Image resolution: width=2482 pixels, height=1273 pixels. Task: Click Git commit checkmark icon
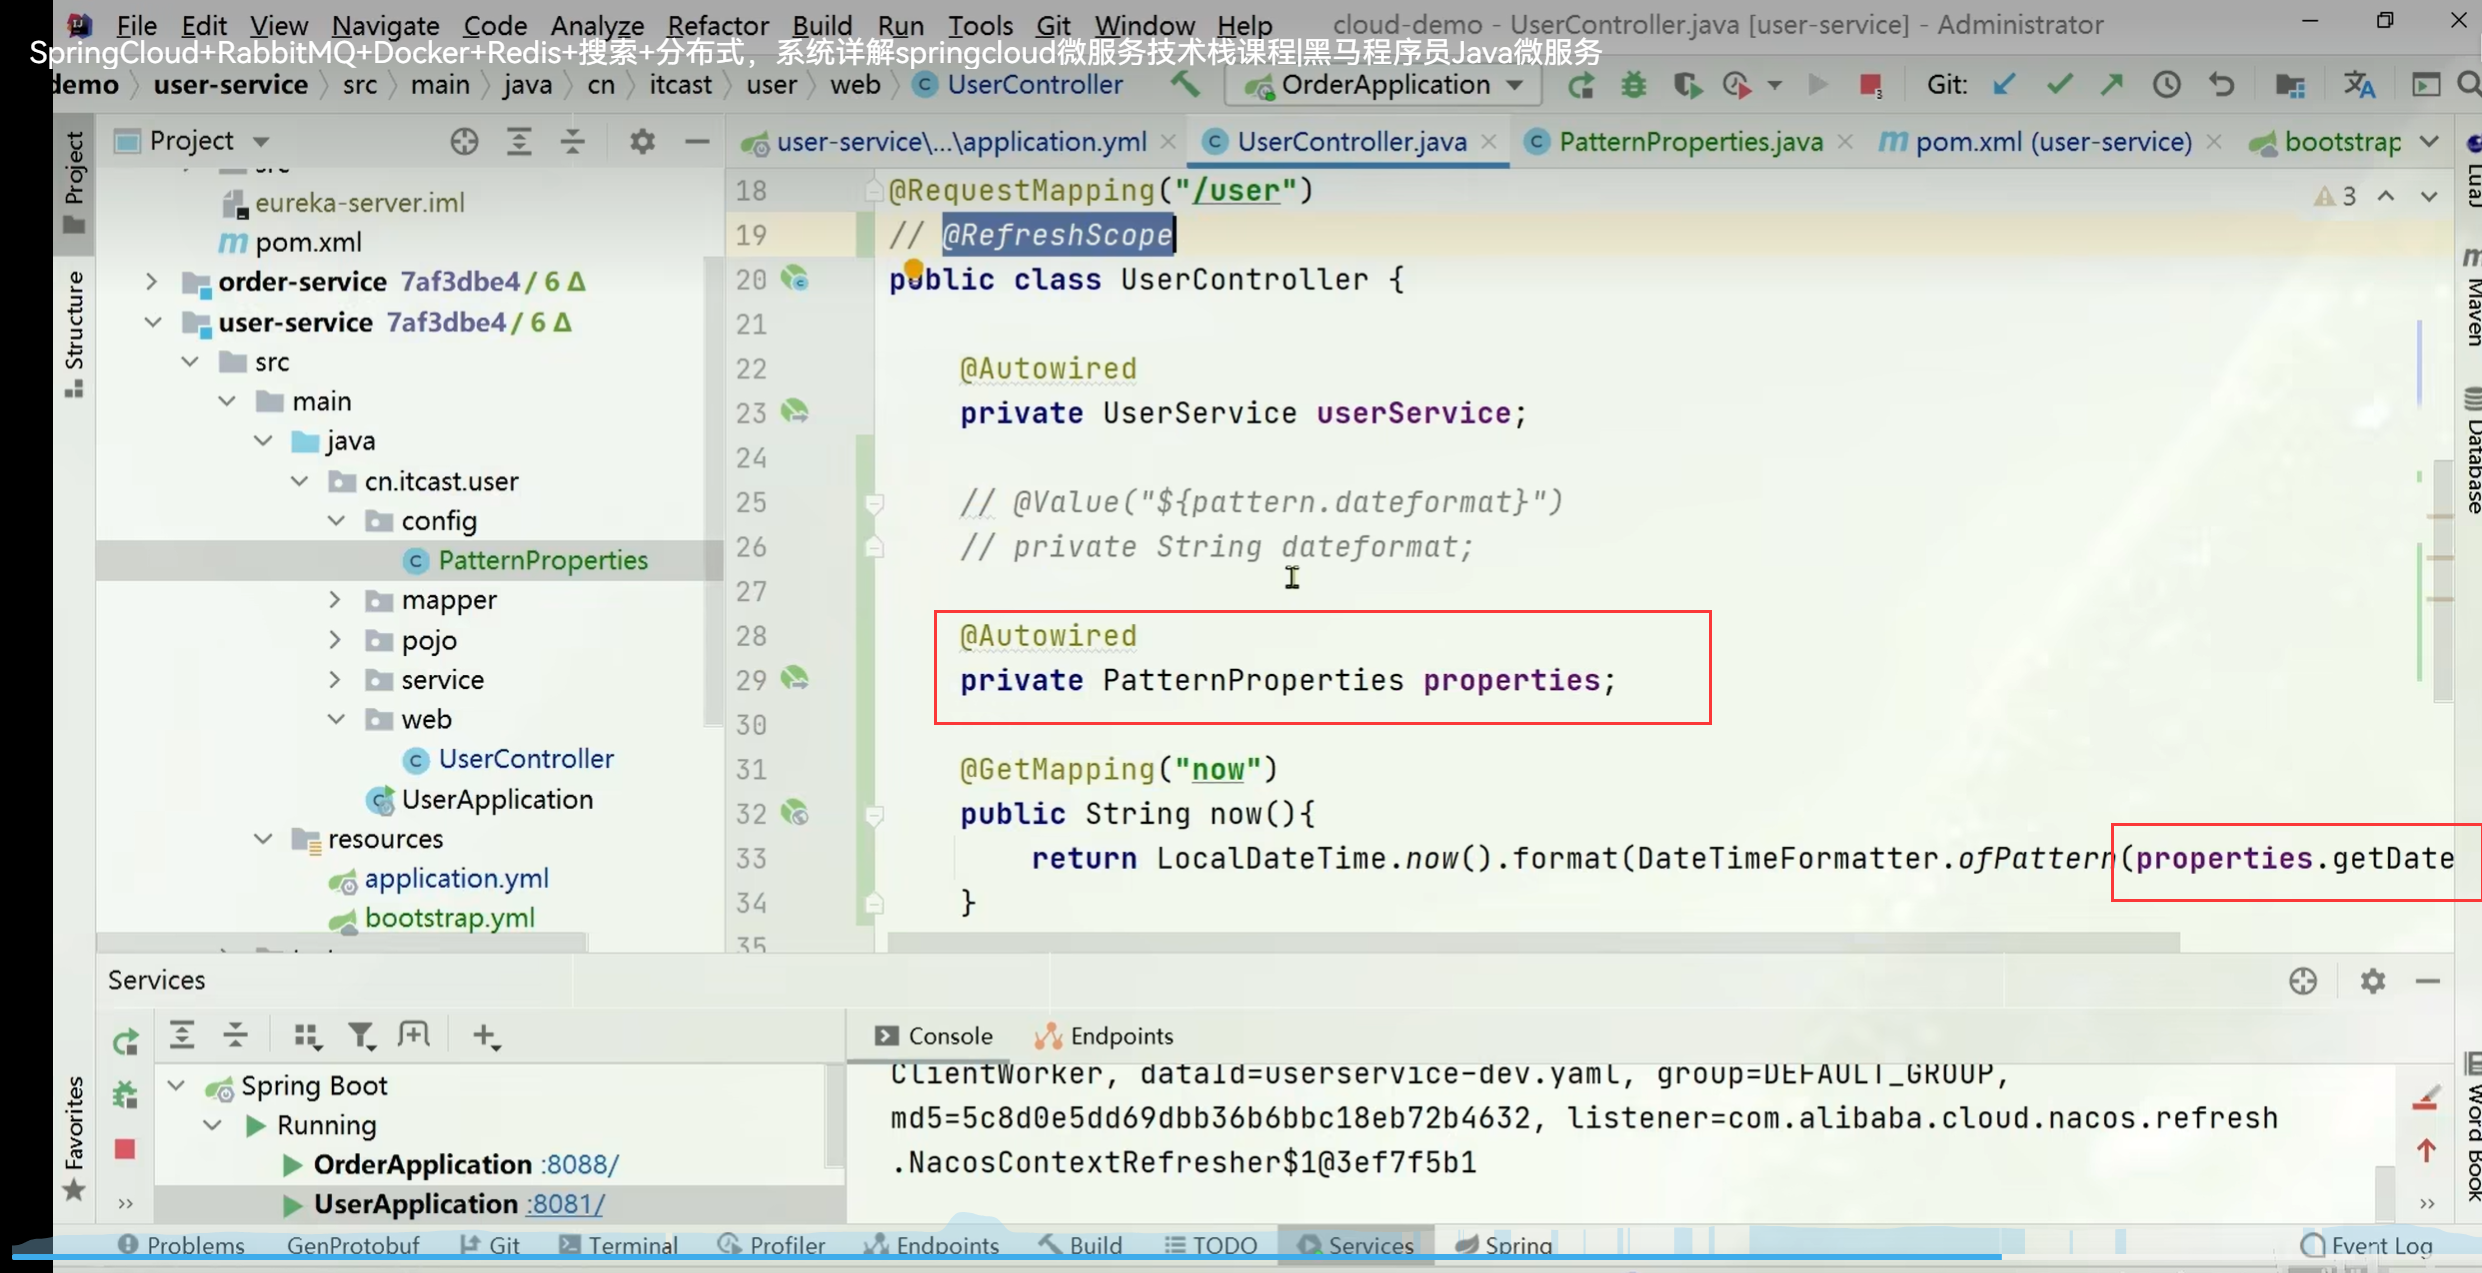pyautogui.click(x=2059, y=85)
